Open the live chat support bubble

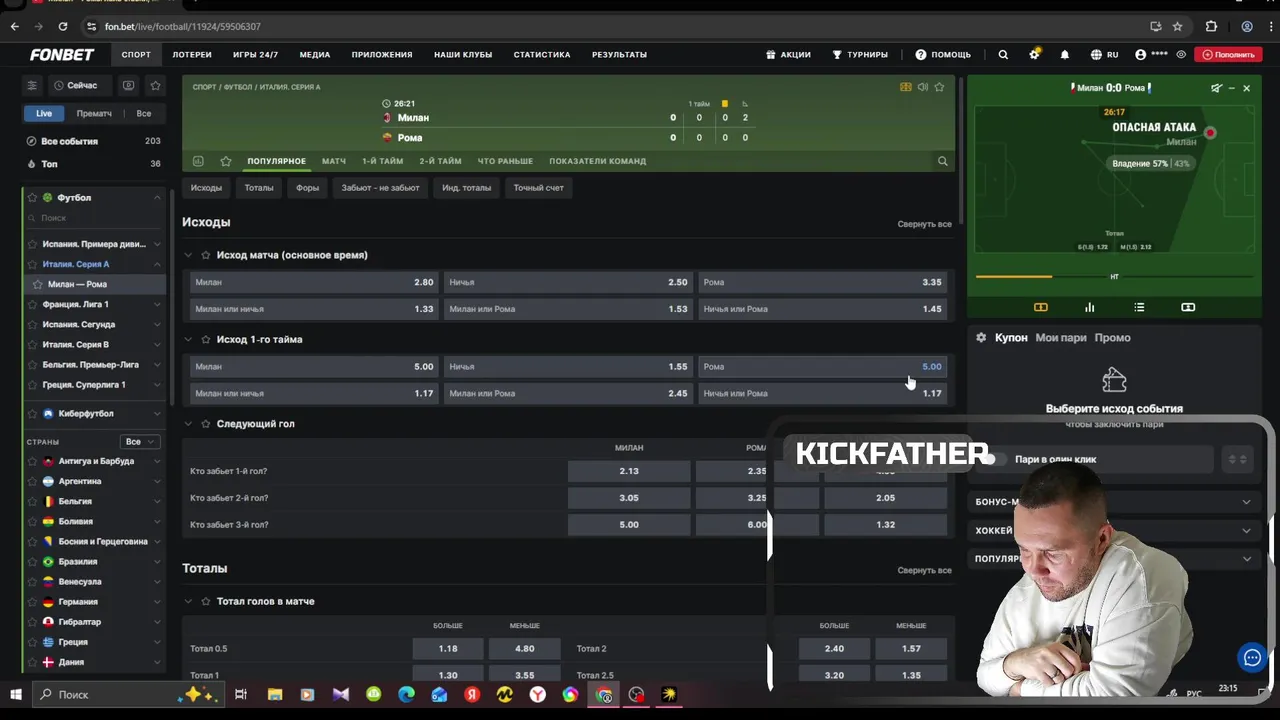(x=1252, y=657)
